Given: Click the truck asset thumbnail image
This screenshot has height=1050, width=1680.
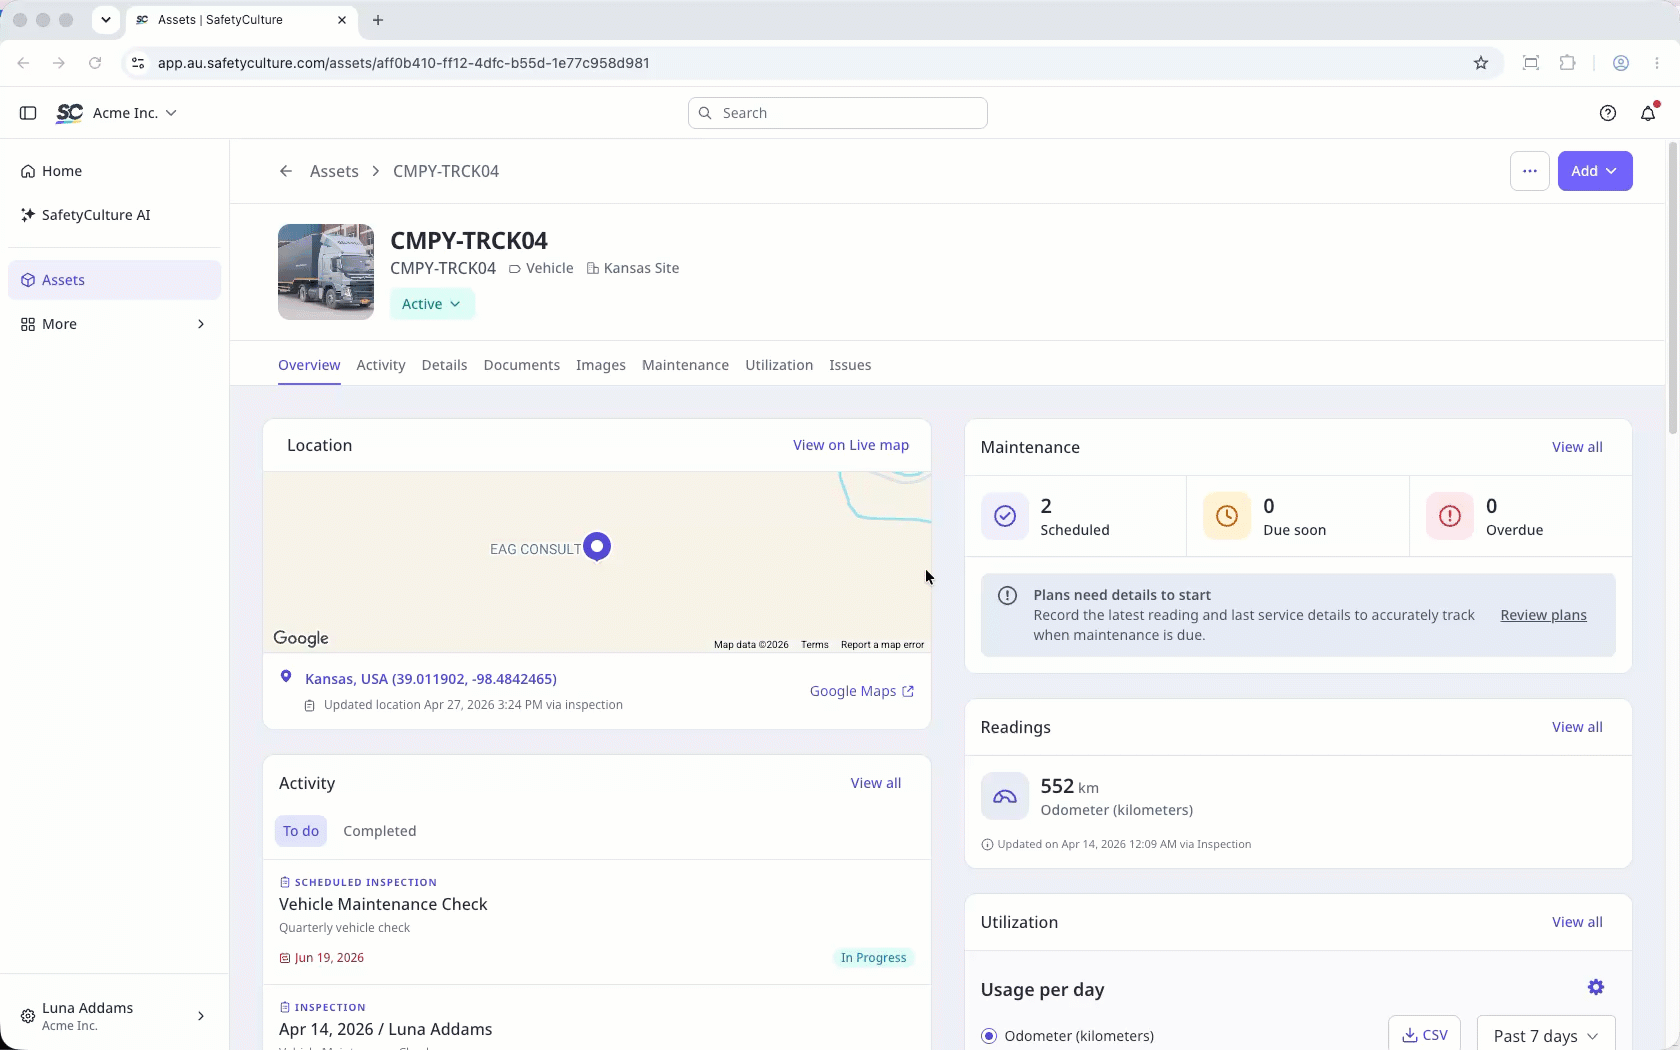Looking at the screenshot, I should tap(326, 272).
